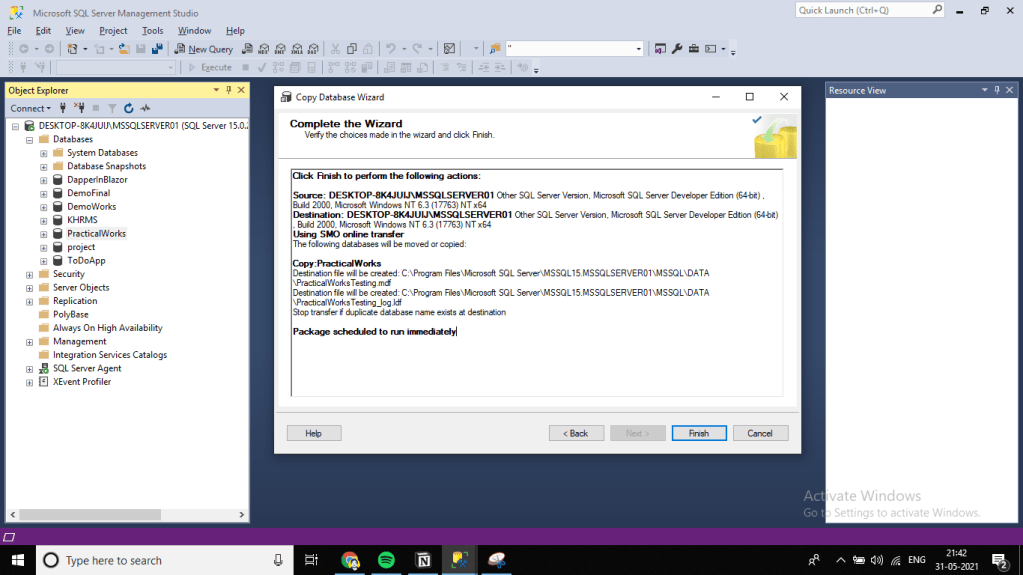
Task: Click the Refresh icon in Object Explorer
Action: pos(129,108)
